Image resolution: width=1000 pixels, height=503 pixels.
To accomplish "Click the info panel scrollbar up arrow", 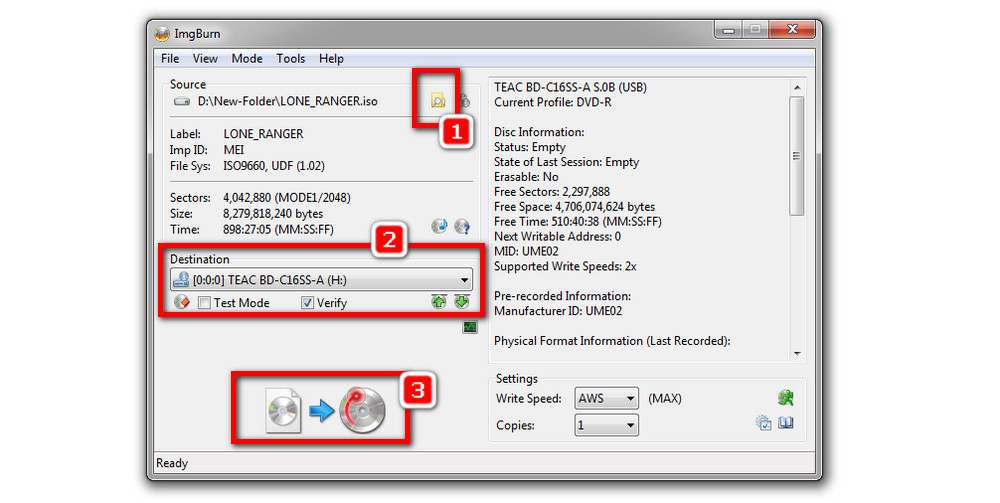I will (797, 87).
